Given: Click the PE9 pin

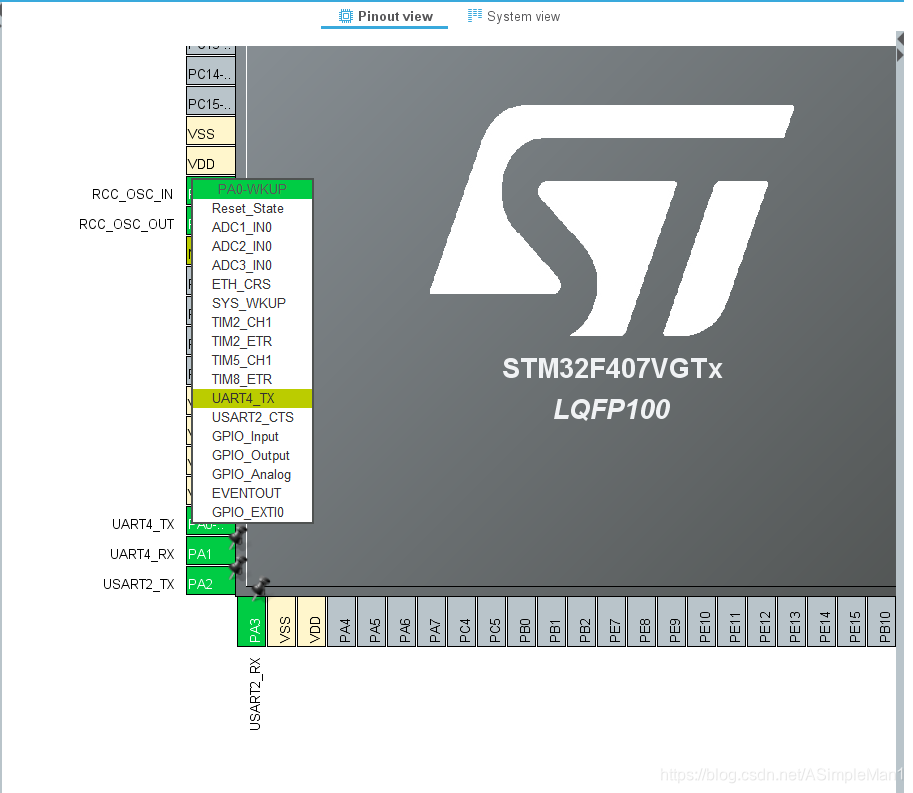Looking at the screenshot, I should tap(672, 622).
